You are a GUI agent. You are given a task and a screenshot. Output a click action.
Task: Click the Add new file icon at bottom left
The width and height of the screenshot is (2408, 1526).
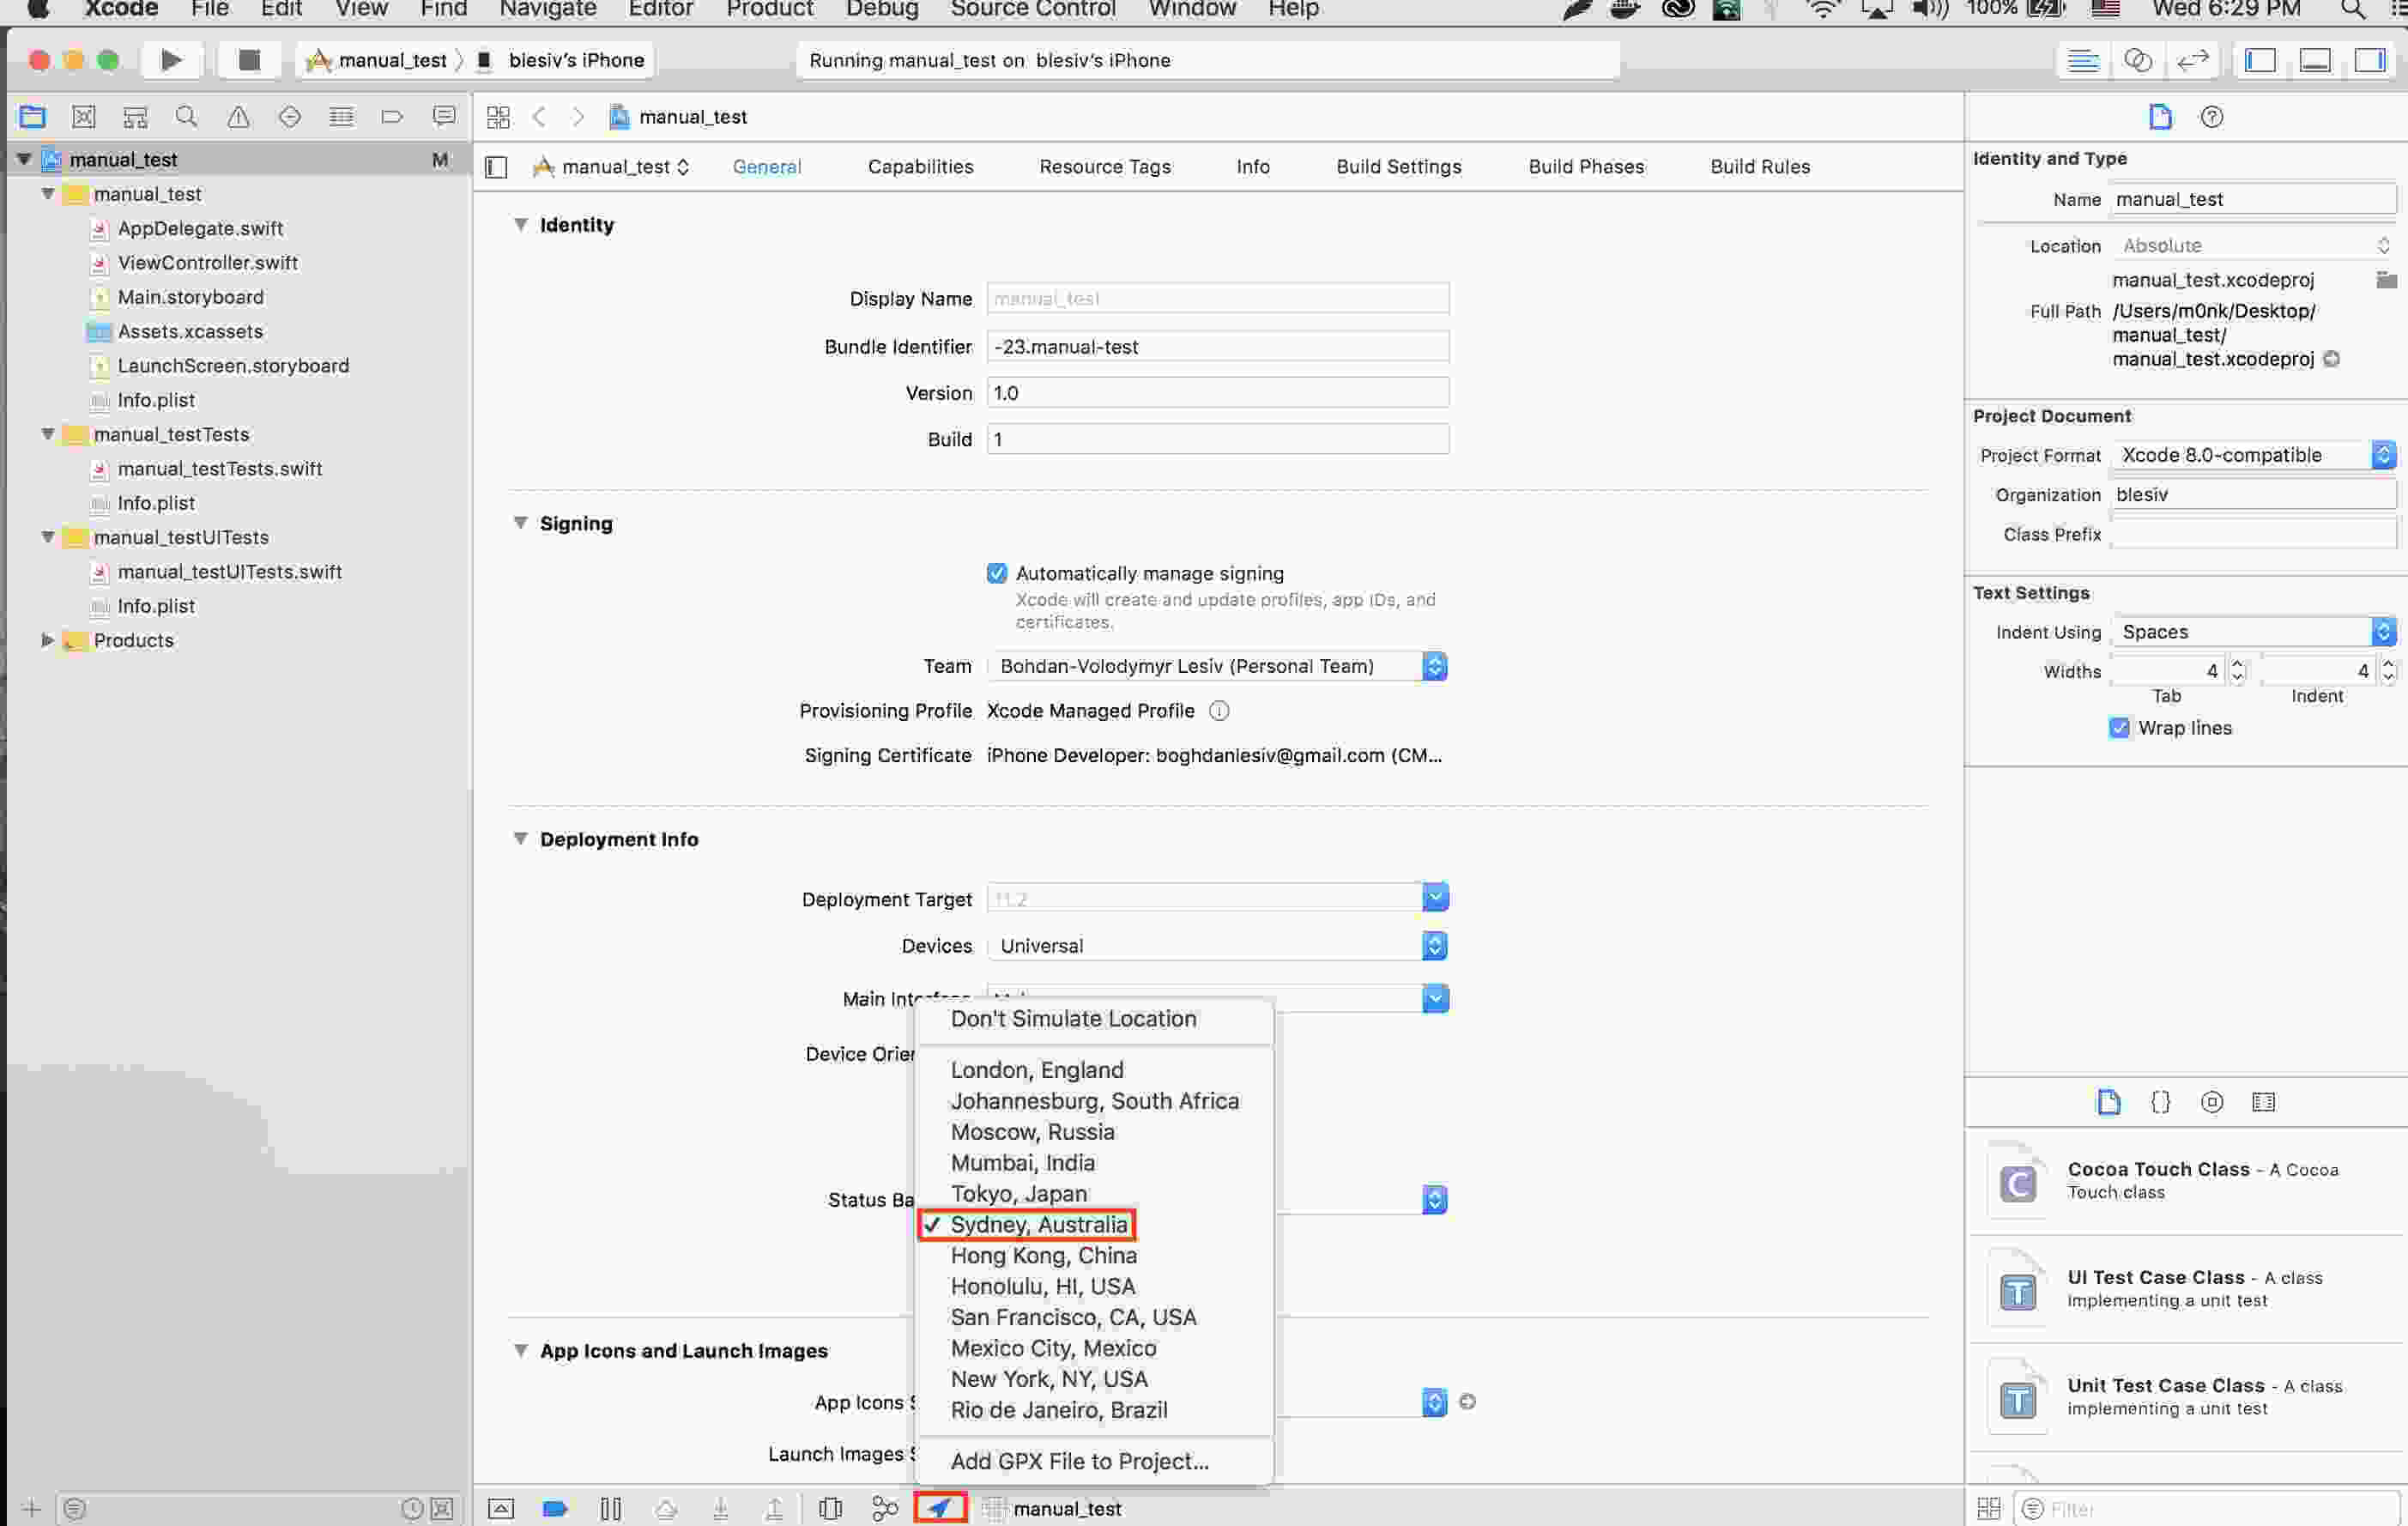25,1506
